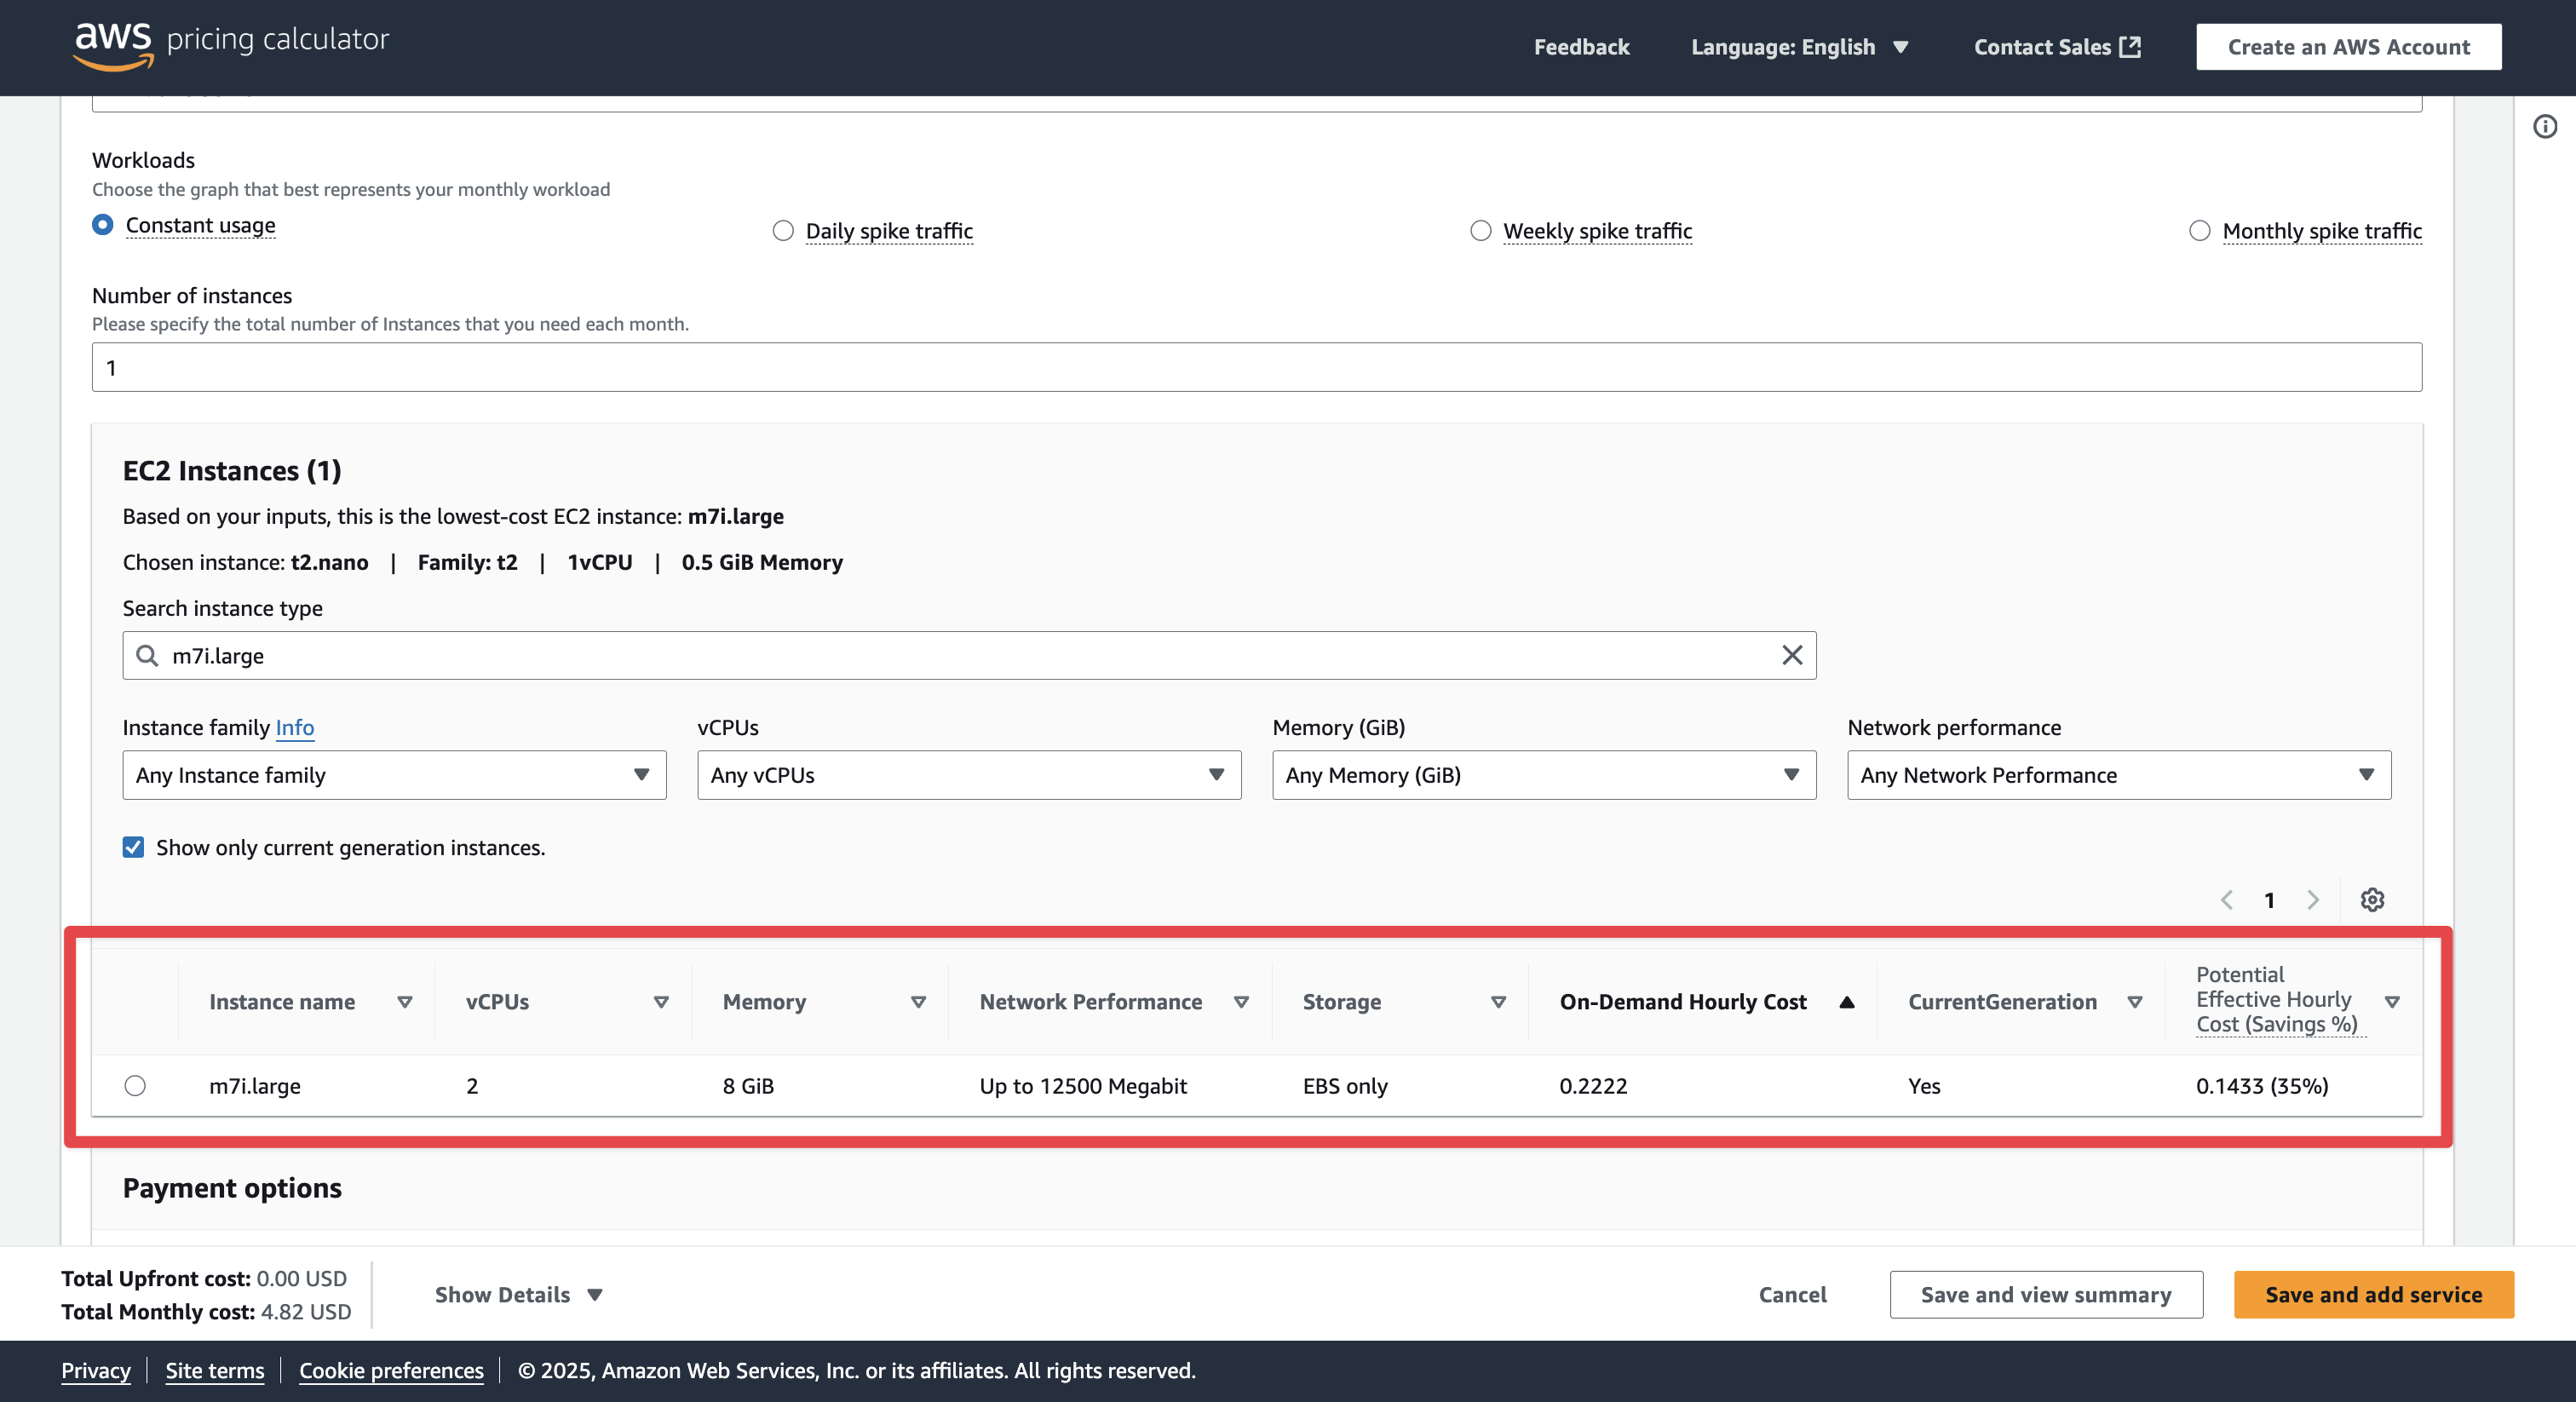Click the Total Monthly cost 4.82 USD

206,1311
